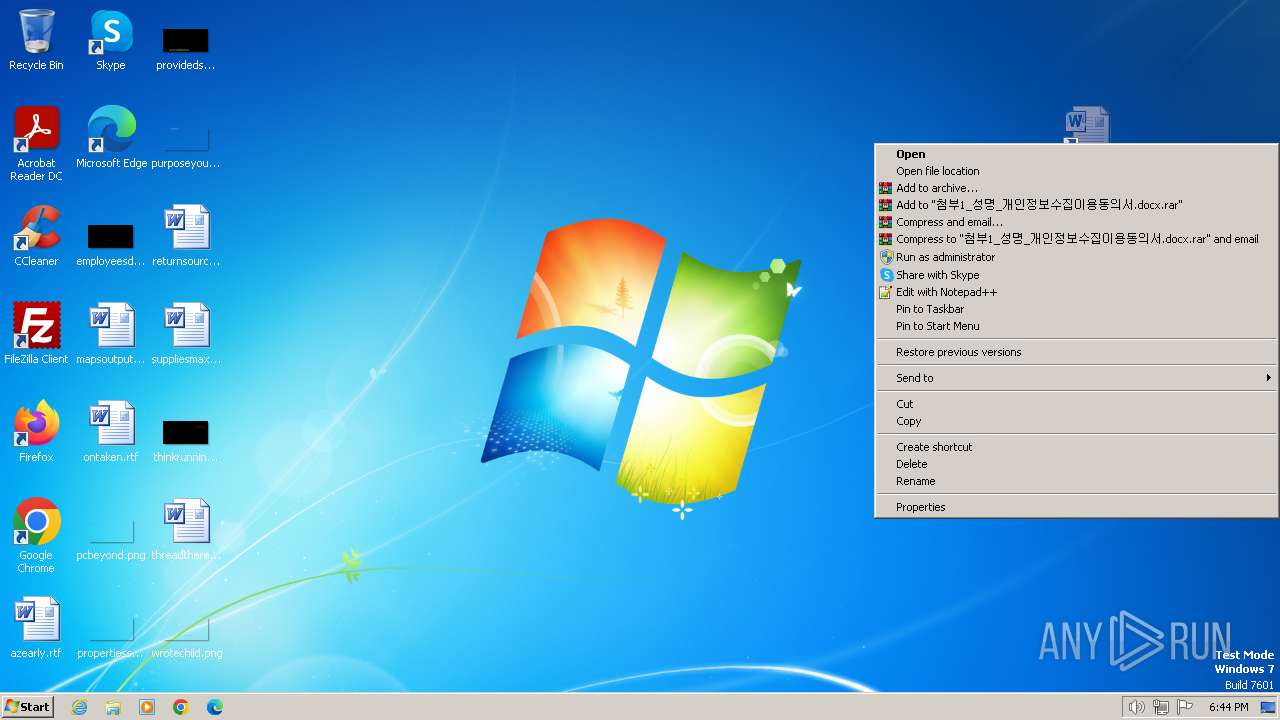Expand the Send to submenu
Screen dimensions: 1280x720
pyautogui.click(x=1076, y=378)
